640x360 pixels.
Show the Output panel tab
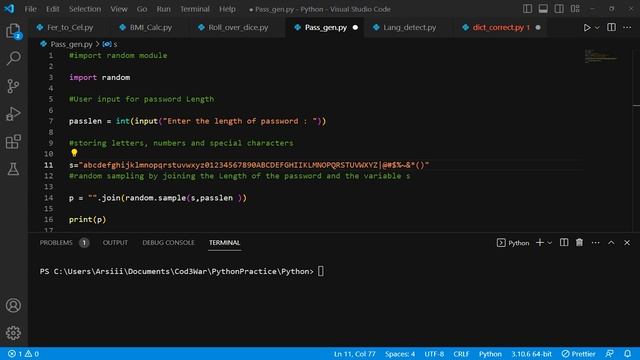pos(115,242)
